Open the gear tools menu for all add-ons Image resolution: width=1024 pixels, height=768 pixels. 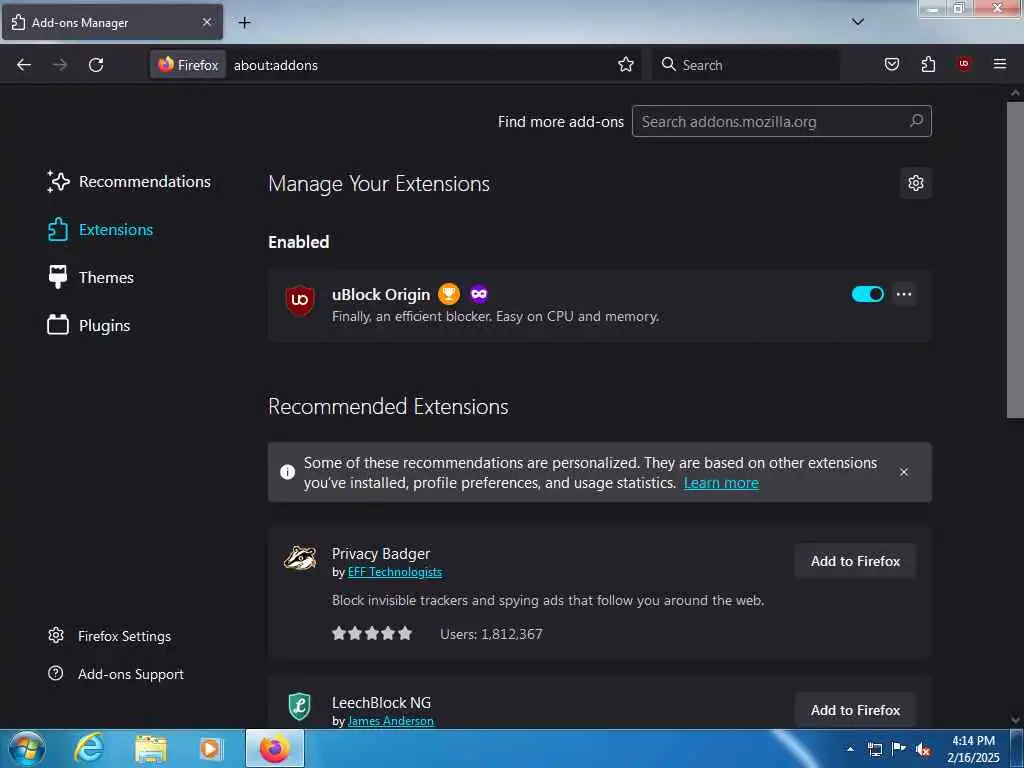916,184
